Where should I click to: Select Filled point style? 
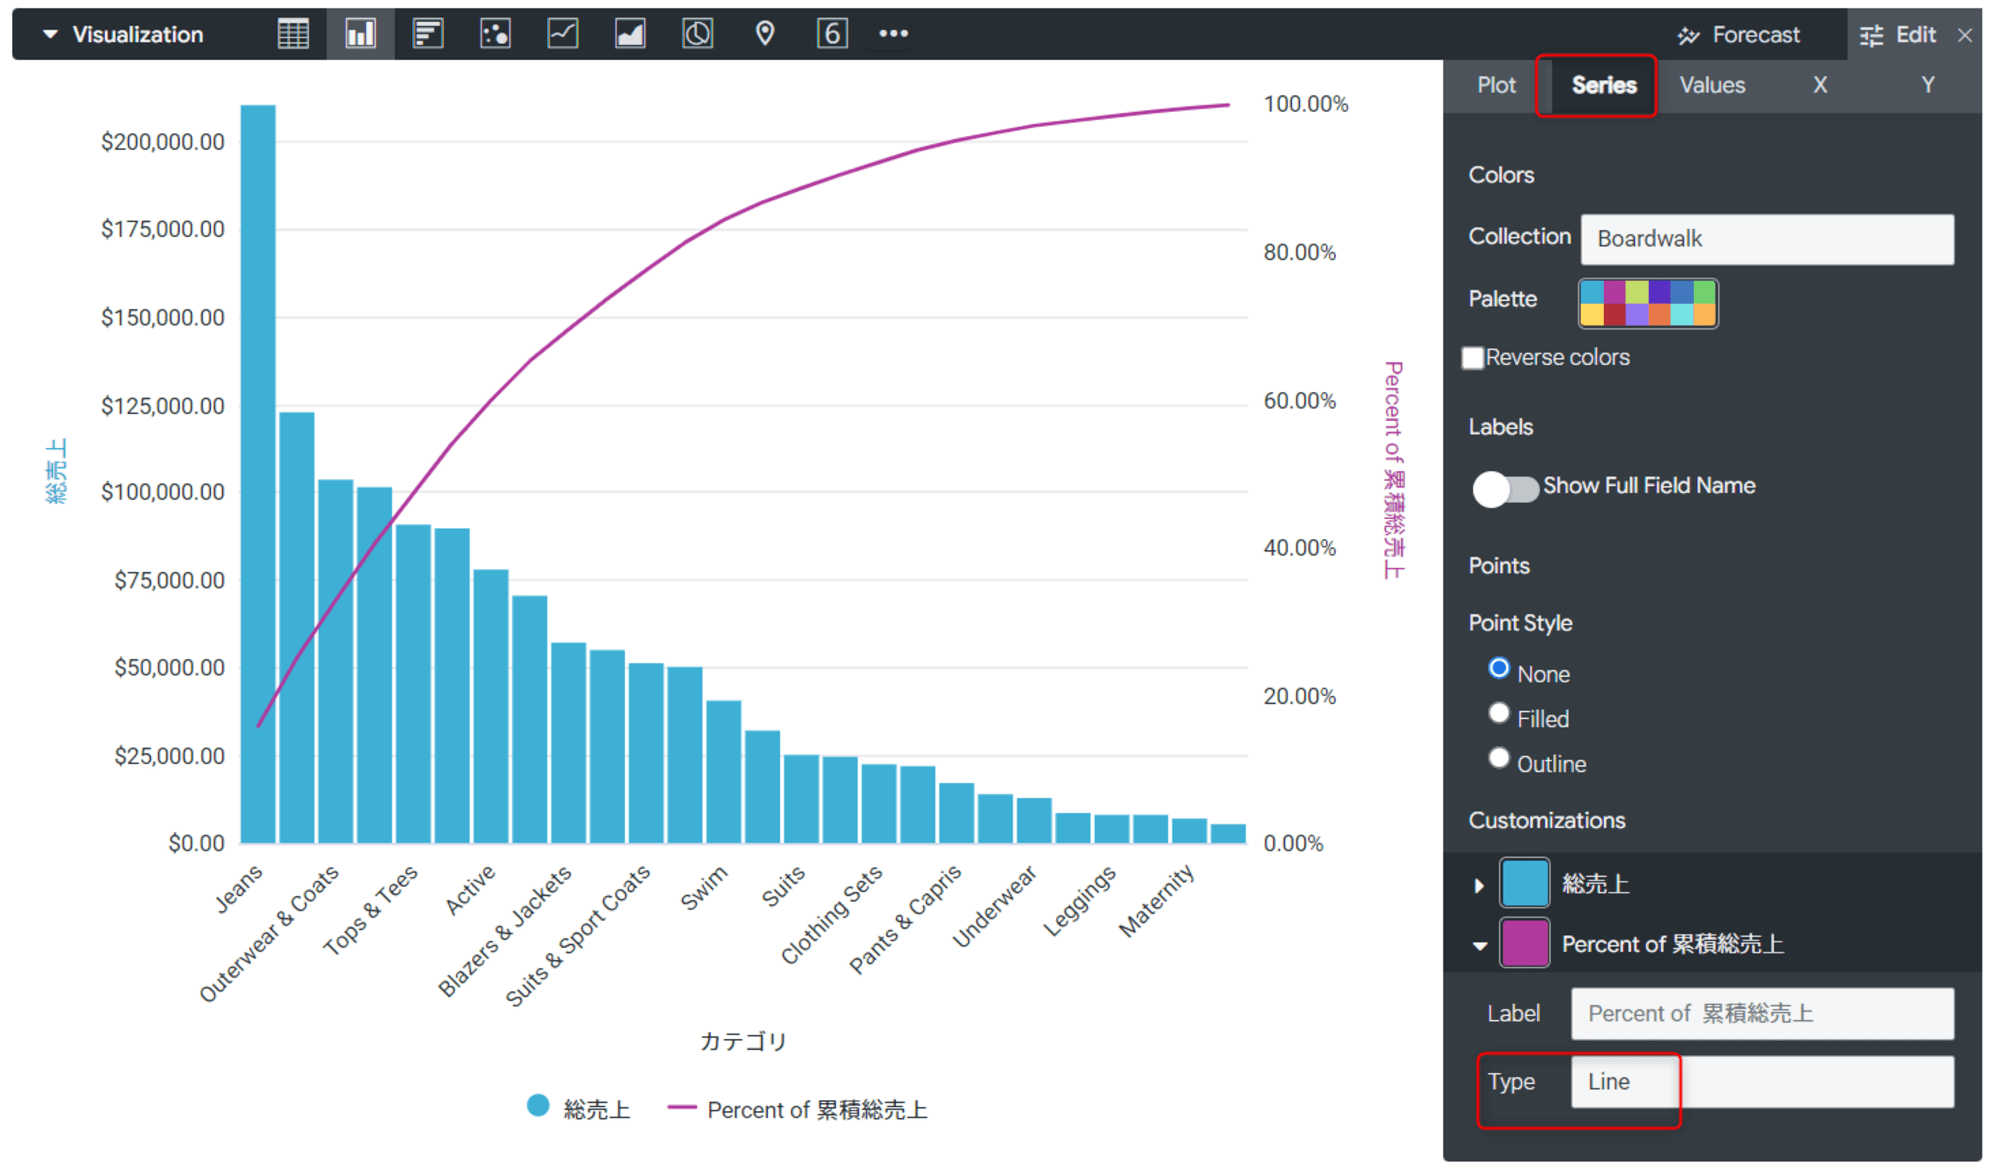pos(1498,713)
